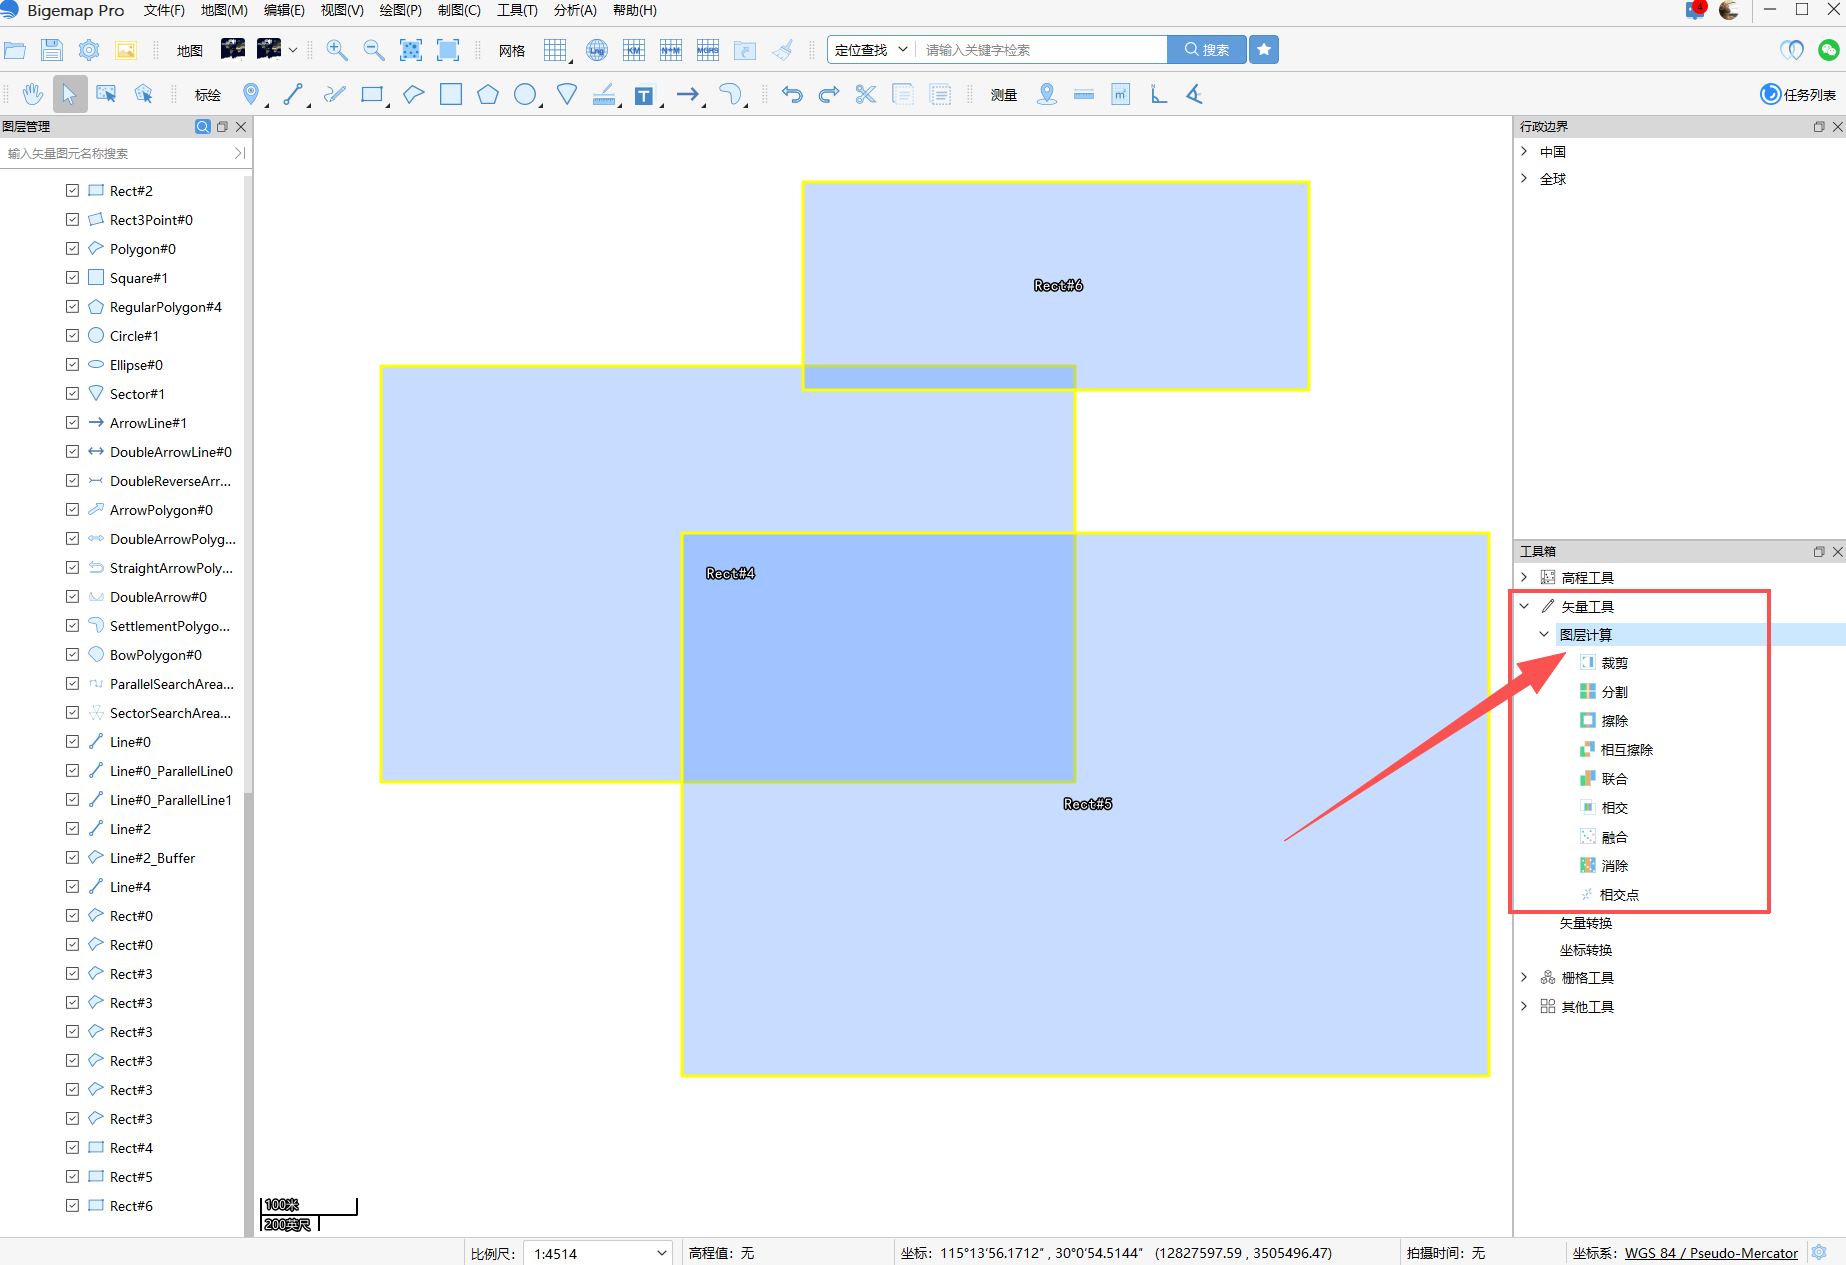Expand the 全球 boundary tree node
1846x1265 pixels.
point(1524,178)
